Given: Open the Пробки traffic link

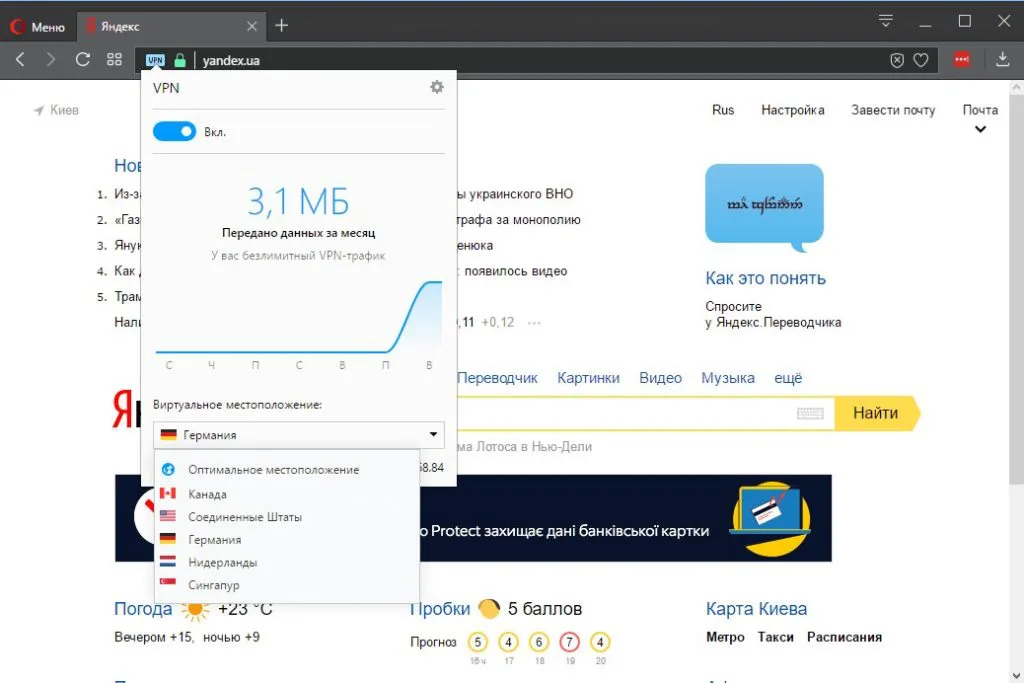Looking at the screenshot, I should [x=440, y=609].
